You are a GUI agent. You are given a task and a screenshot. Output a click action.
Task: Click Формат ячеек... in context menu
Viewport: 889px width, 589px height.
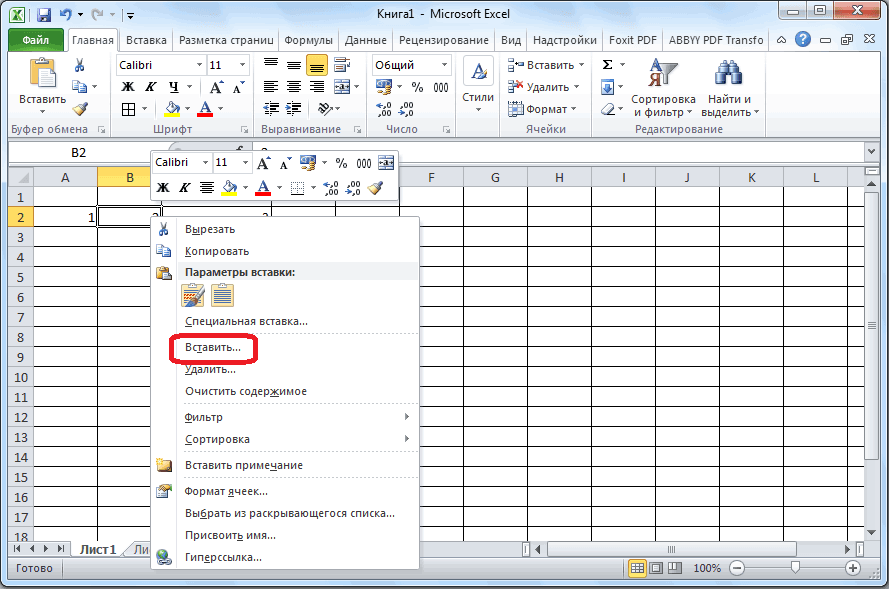point(226,491)
